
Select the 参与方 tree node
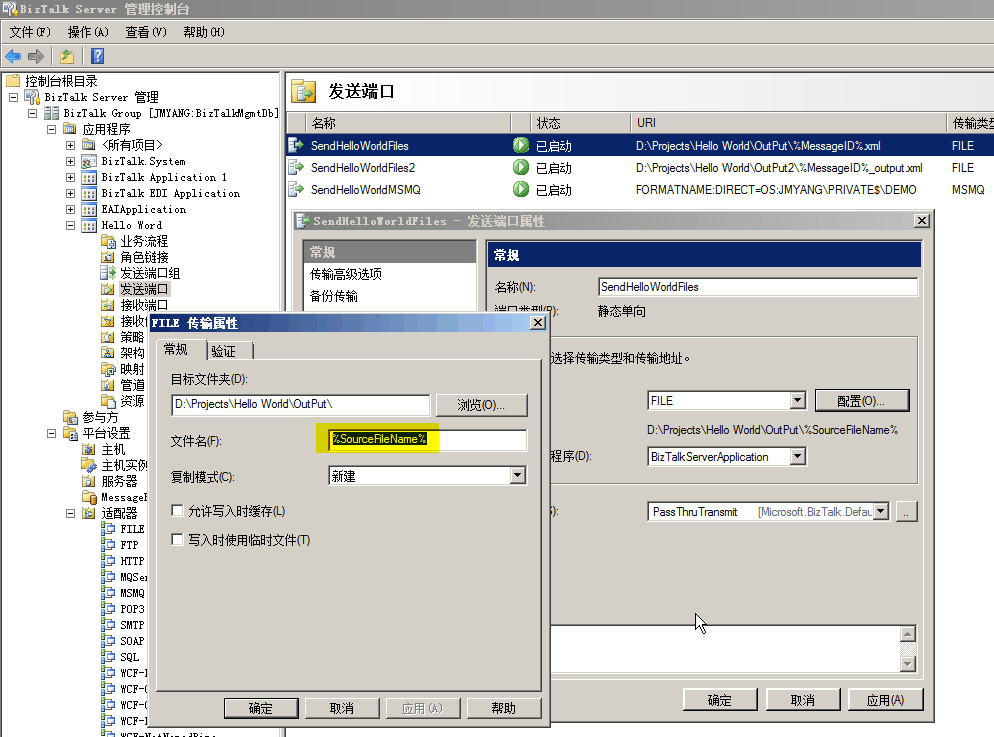[x=100, y=417]
